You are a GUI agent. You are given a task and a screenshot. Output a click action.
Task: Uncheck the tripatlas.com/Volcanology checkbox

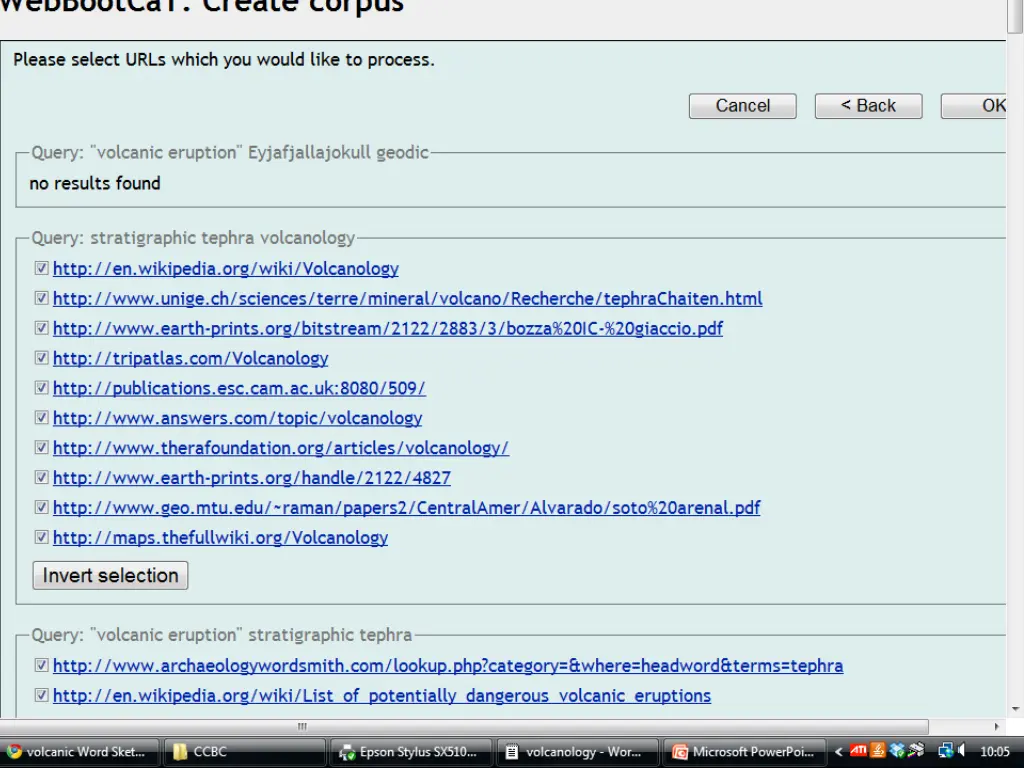coord(41,358)
